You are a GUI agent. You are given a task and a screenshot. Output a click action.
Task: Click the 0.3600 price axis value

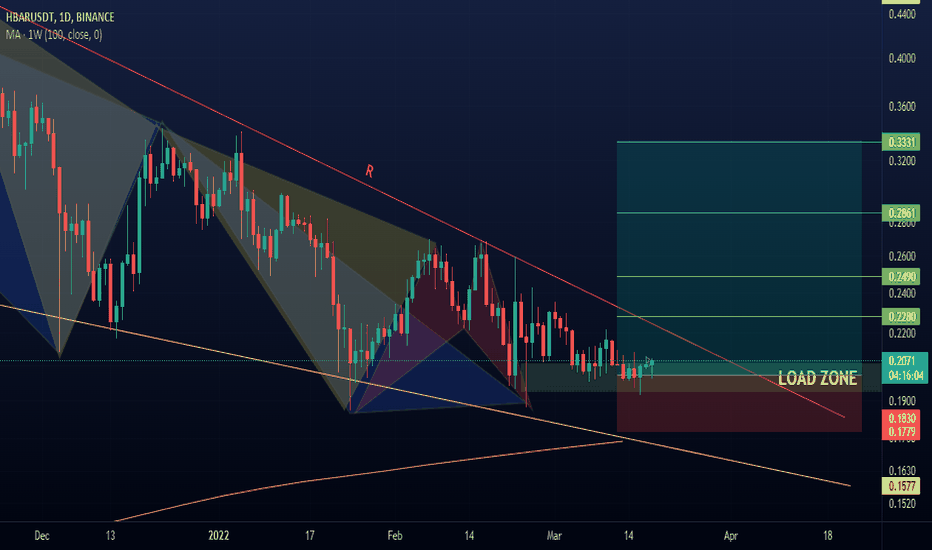click(x=902, y=107)
